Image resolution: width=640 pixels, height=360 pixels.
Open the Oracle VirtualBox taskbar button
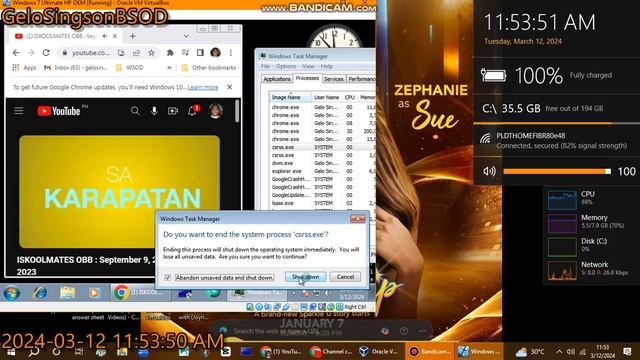pos(379,351)
